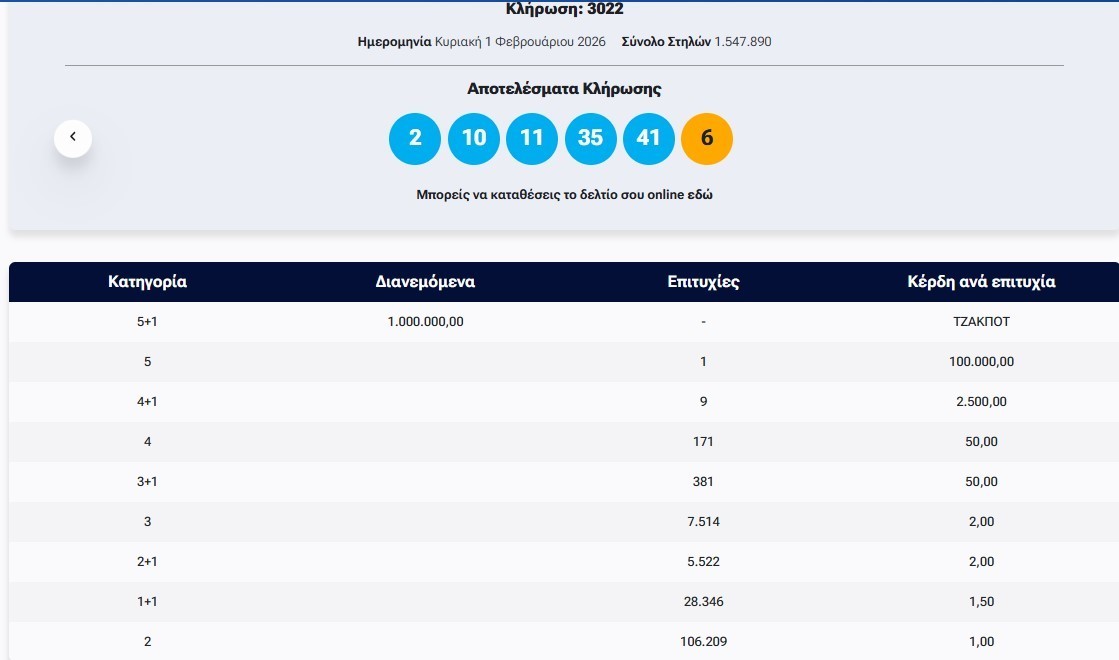The image size is (1119, 660).
Task: Click the Διανεμόμενα column header
Action: (425, 282)
